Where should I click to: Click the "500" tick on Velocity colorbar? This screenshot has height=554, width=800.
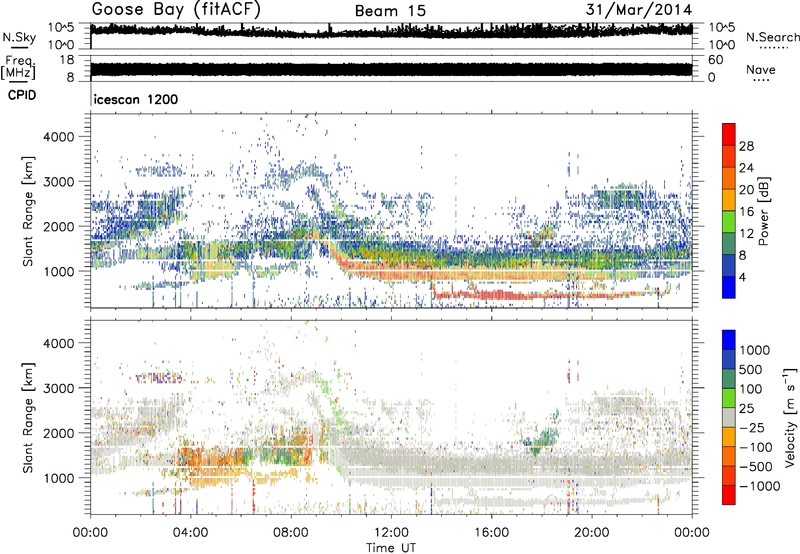pos(751,369)
